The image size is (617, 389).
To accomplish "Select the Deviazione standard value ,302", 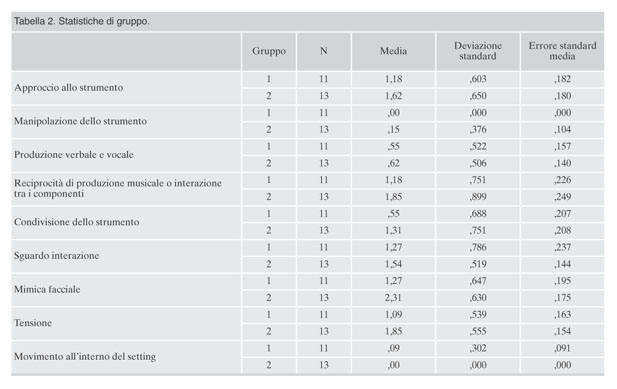I will [478, 348].
